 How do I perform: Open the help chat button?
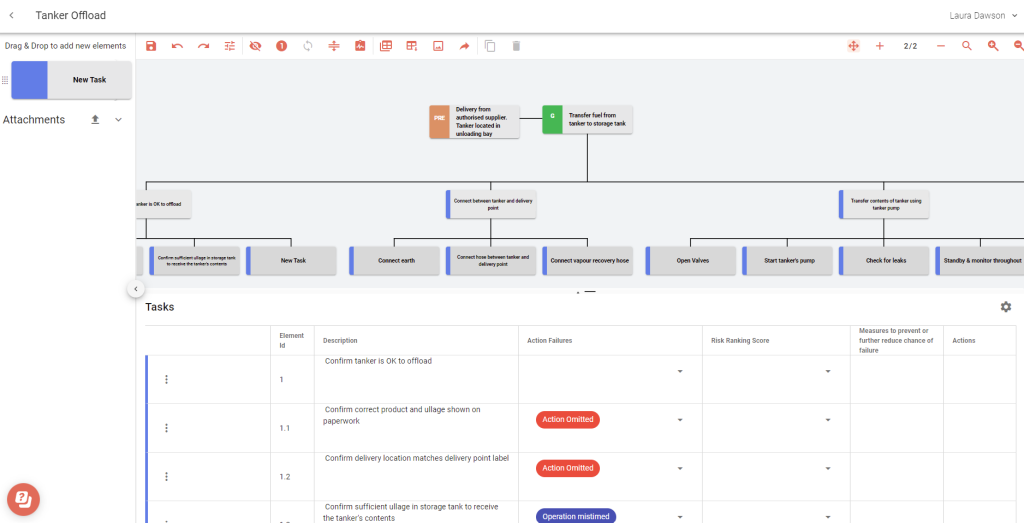click(x=23, y=498)
